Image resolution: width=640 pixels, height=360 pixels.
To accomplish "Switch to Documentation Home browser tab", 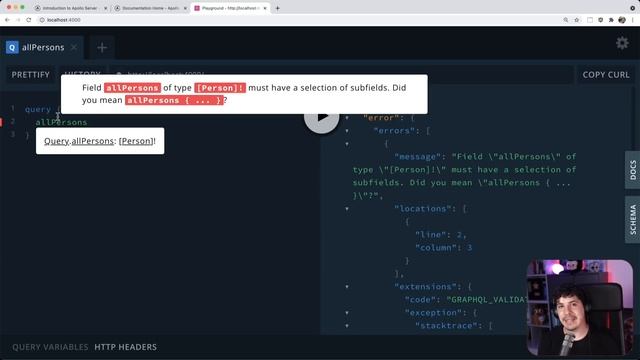I will (151, 8).
